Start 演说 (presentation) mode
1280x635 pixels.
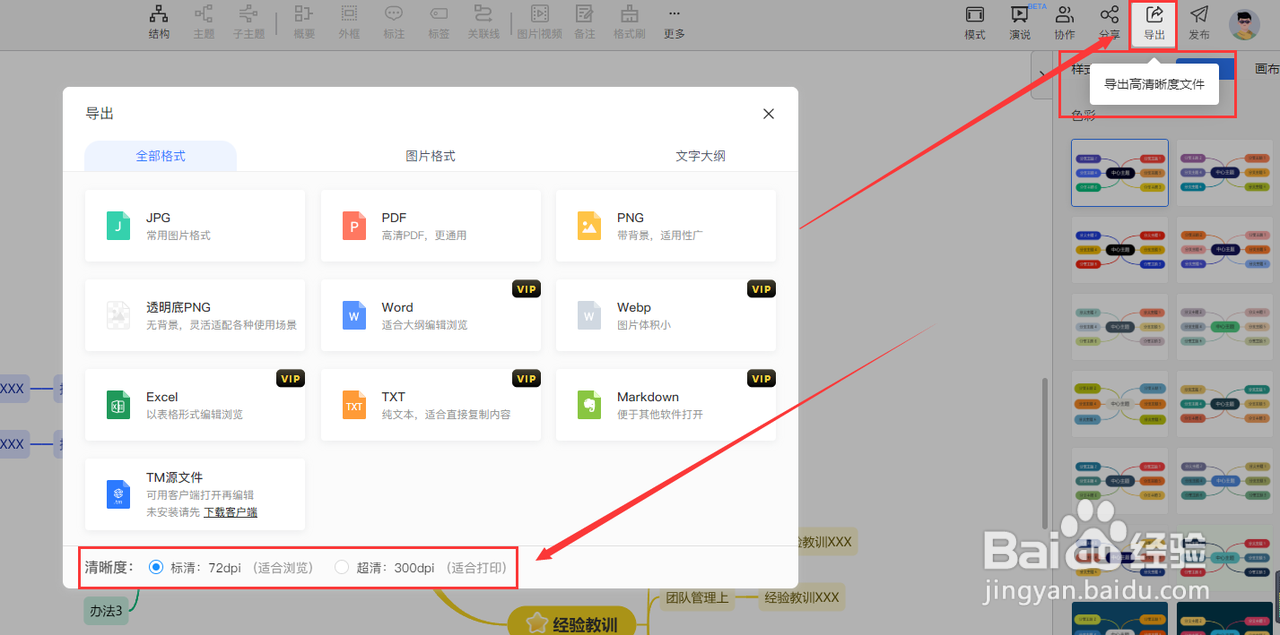[x=1020, y=22]
